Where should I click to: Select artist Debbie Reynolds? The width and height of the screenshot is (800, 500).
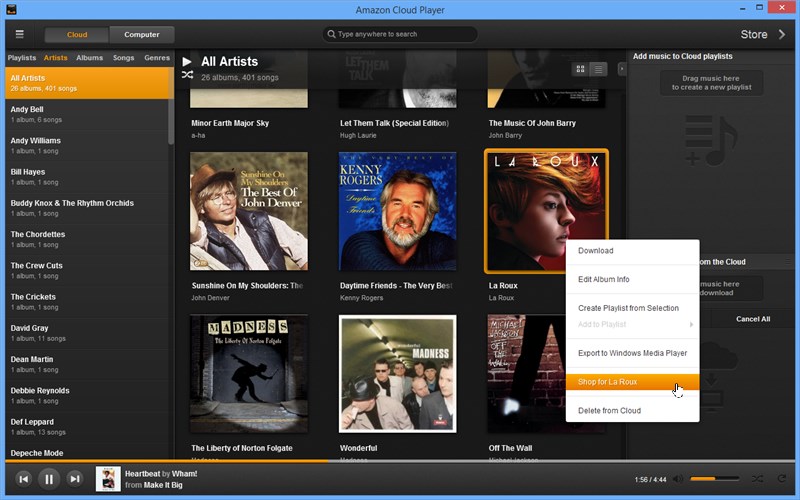pos(87,395)
